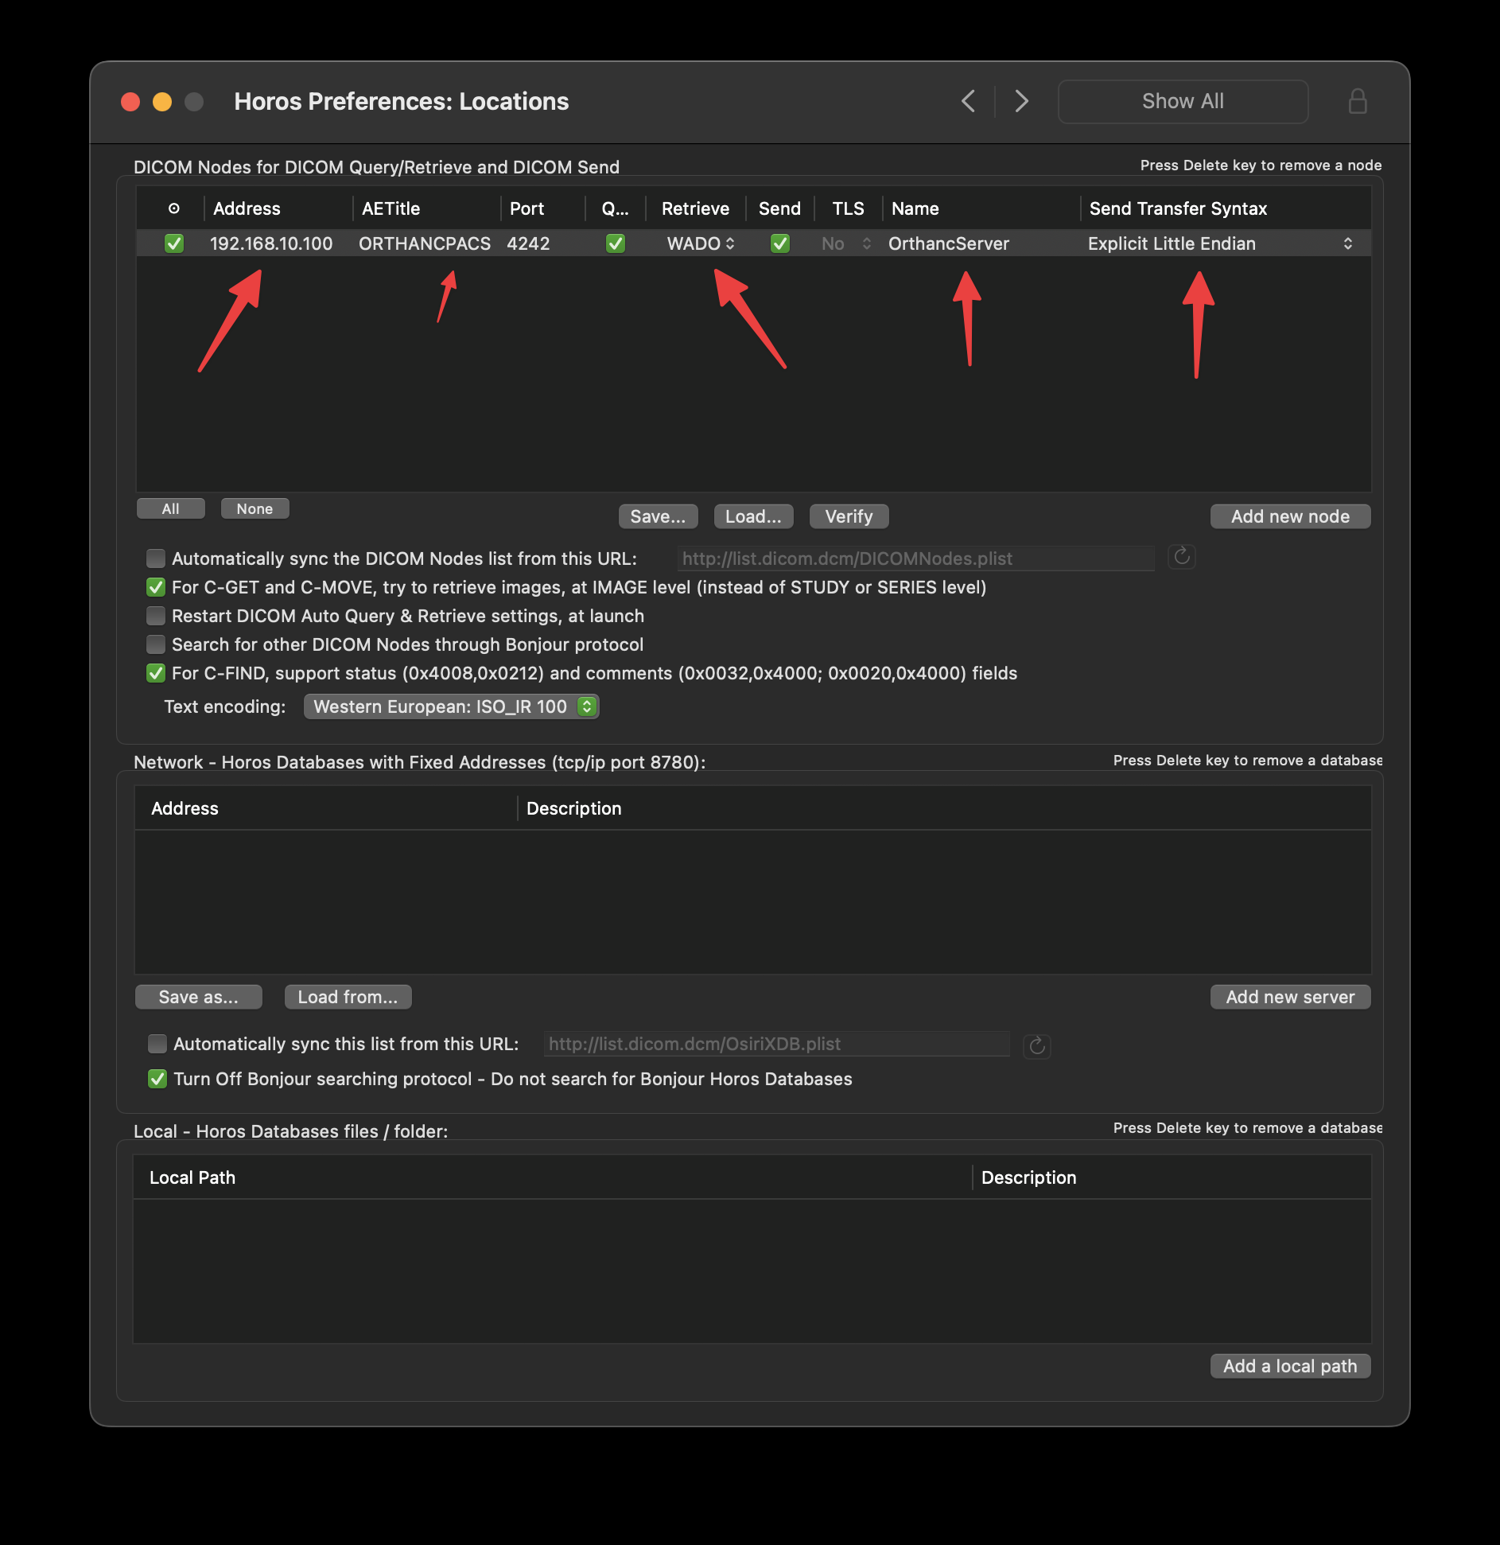
Task: Enable automatic sync of Horos database list
Action: click(x=157, y=1044)
